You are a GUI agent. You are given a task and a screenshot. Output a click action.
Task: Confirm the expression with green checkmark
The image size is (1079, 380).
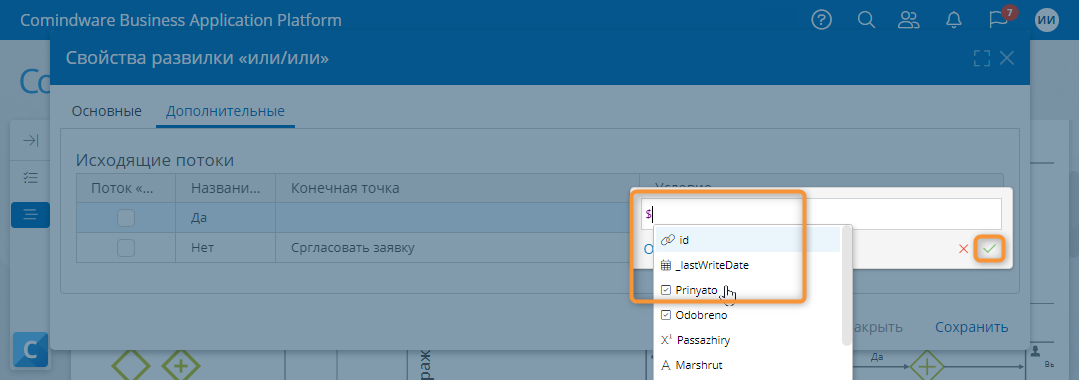tap(989, 249)
